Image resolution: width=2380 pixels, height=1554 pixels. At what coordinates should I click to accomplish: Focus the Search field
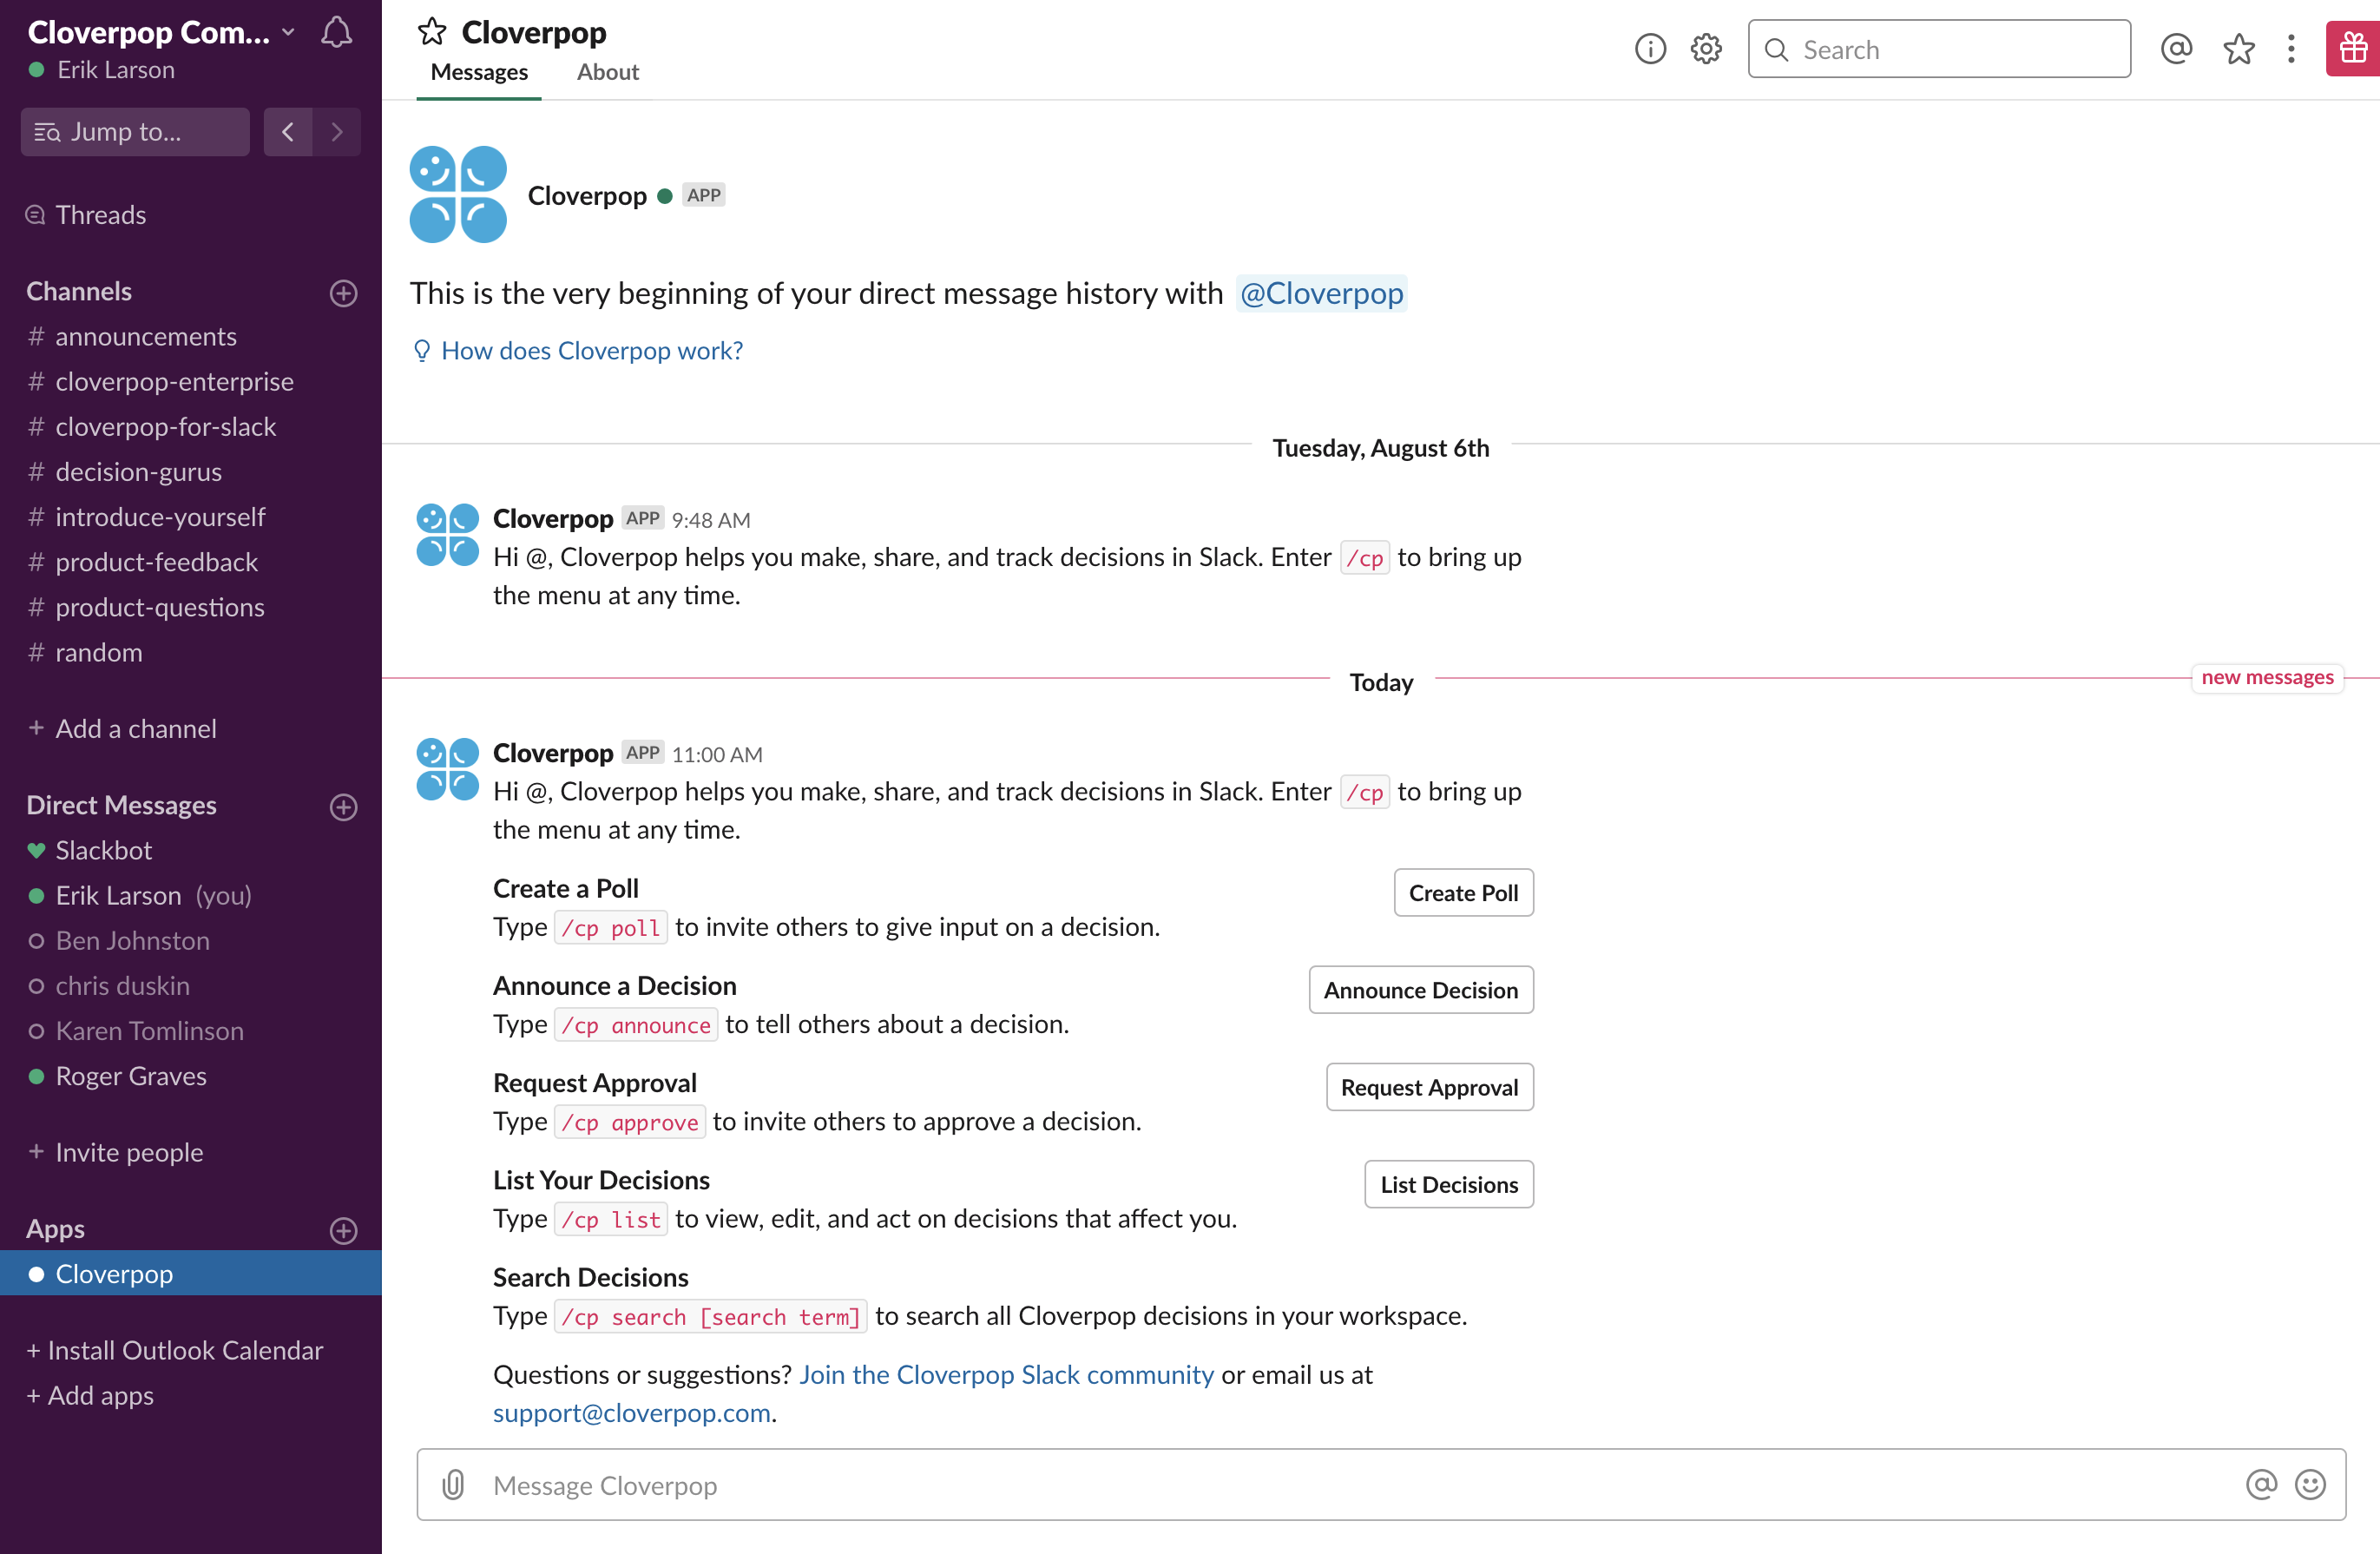(x=1939, y=49)
